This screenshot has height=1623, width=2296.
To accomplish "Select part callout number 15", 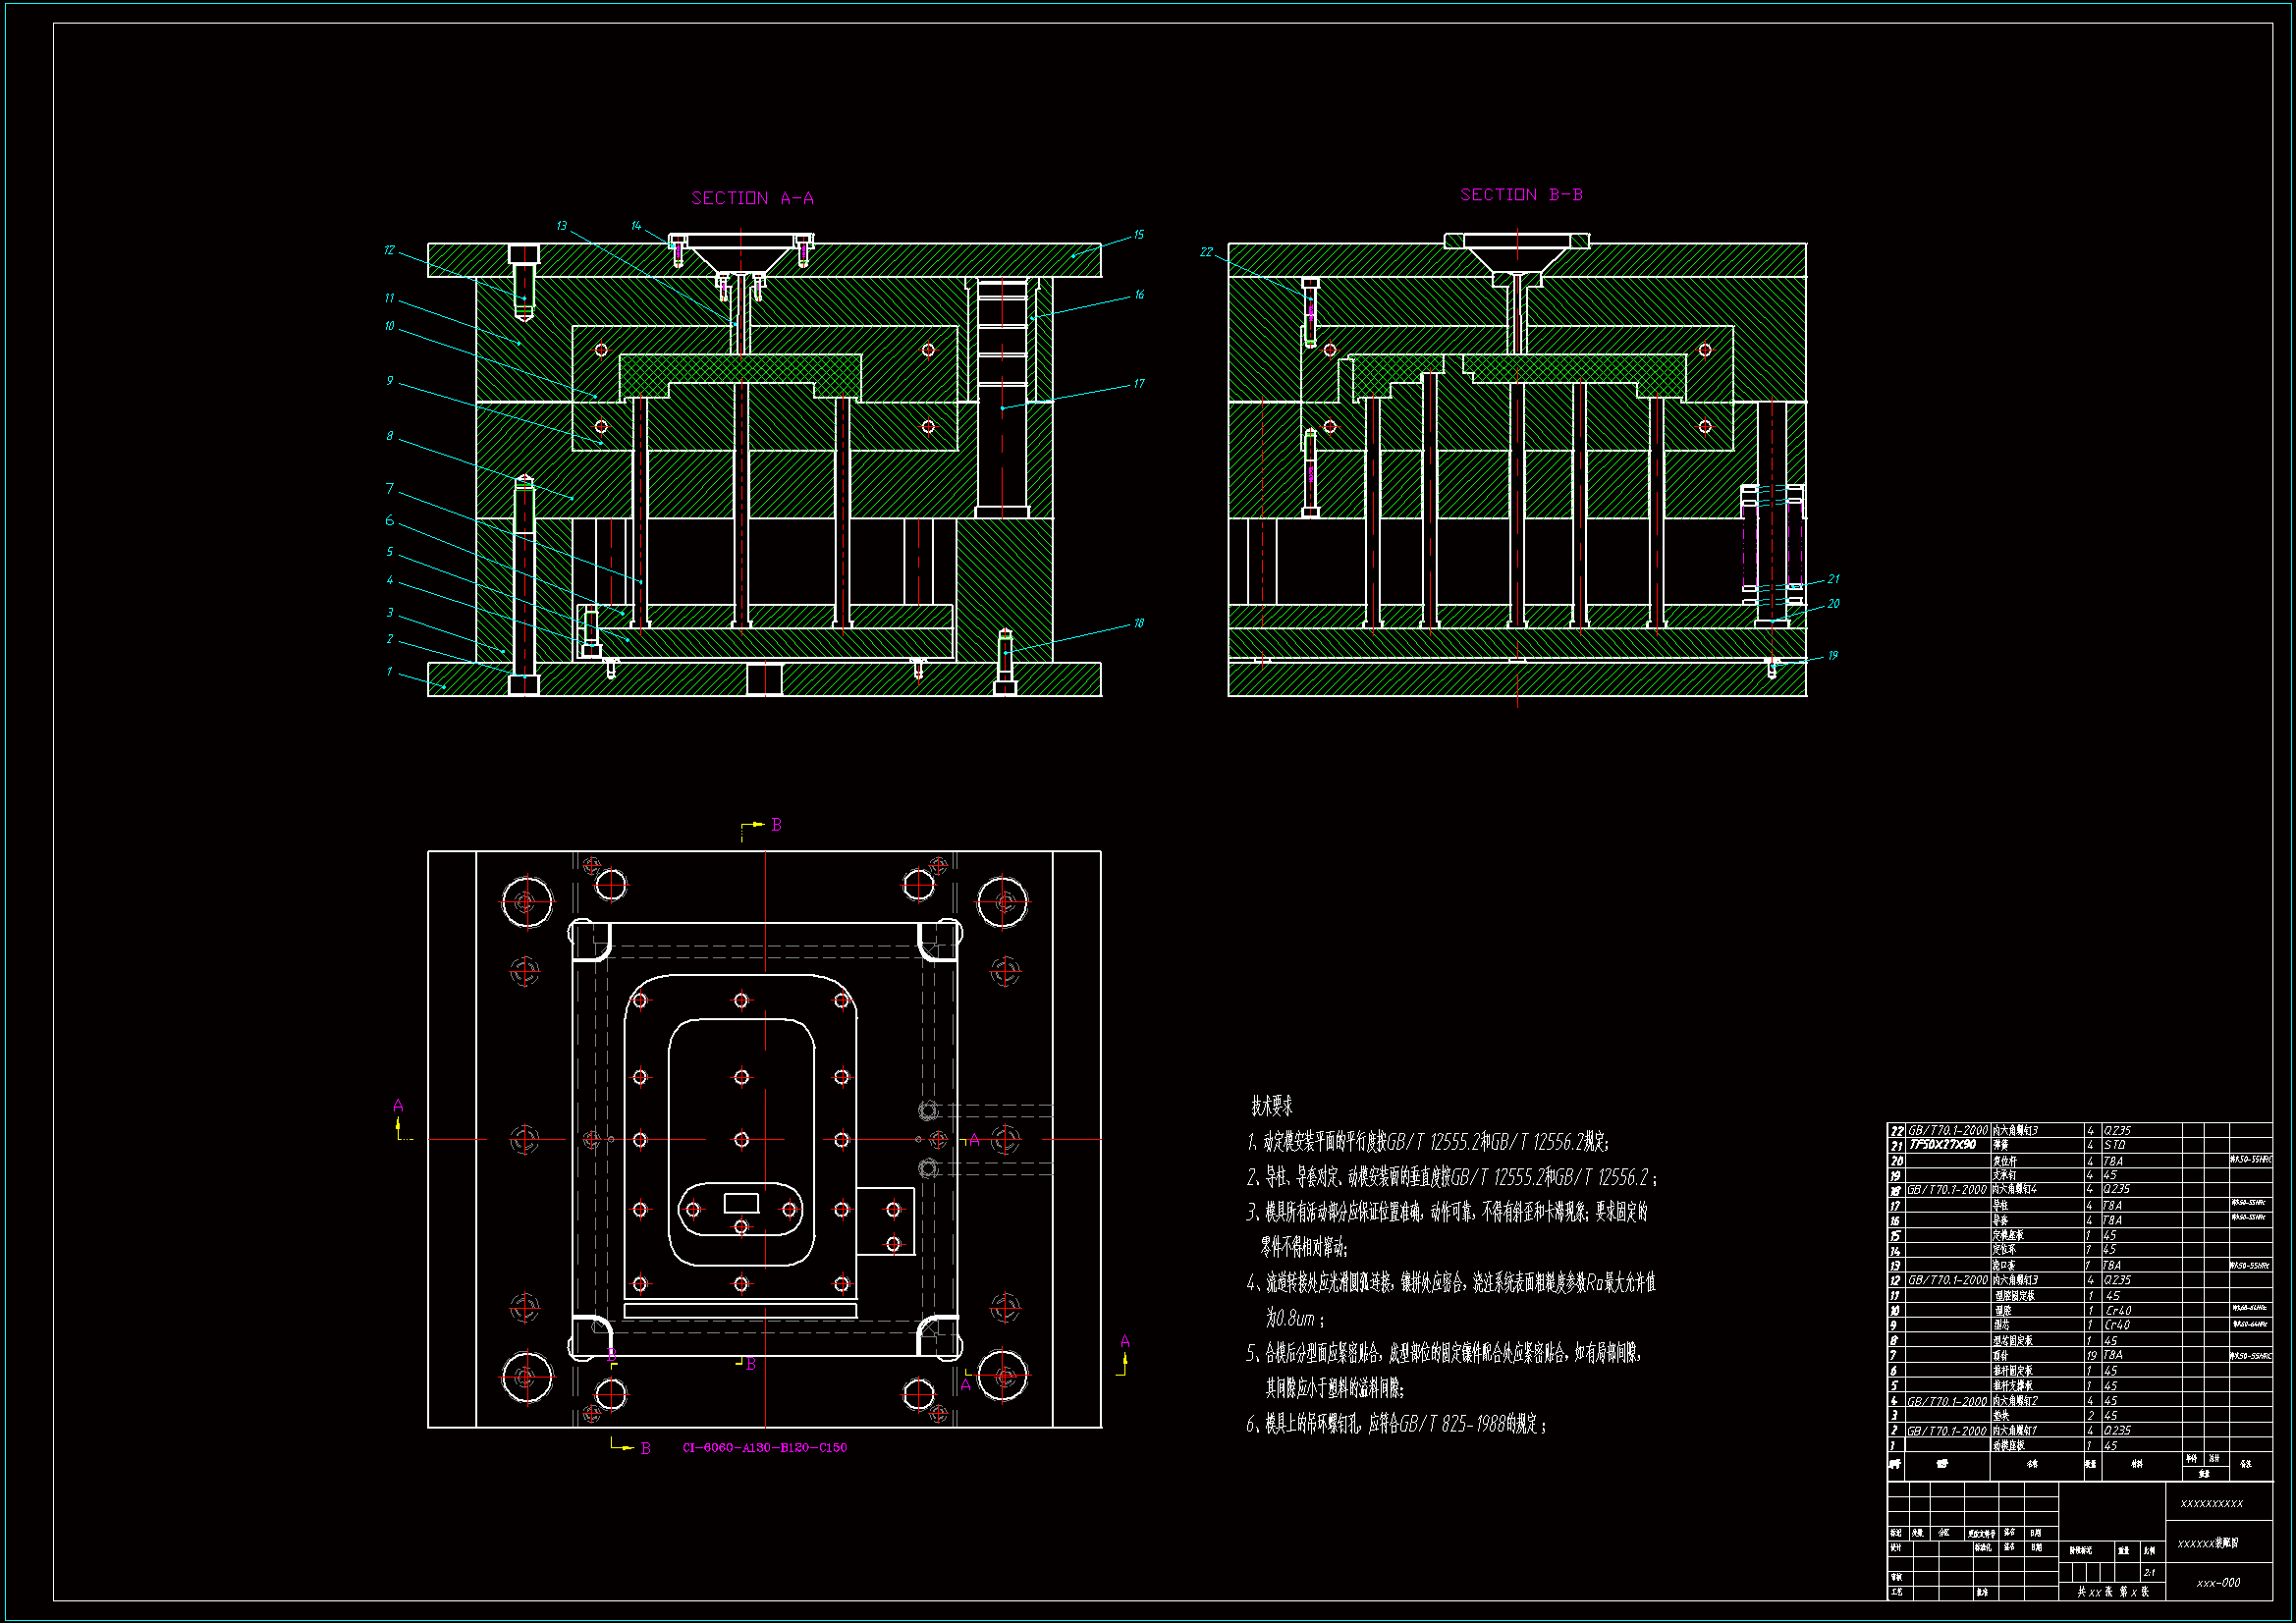I will point(1138,235).
